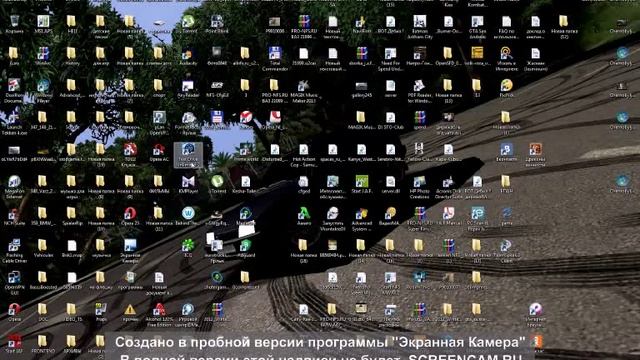Select the Hot Action Cop audio file
The width and height of the screenshot is (640, 360).
click(303, 155)
